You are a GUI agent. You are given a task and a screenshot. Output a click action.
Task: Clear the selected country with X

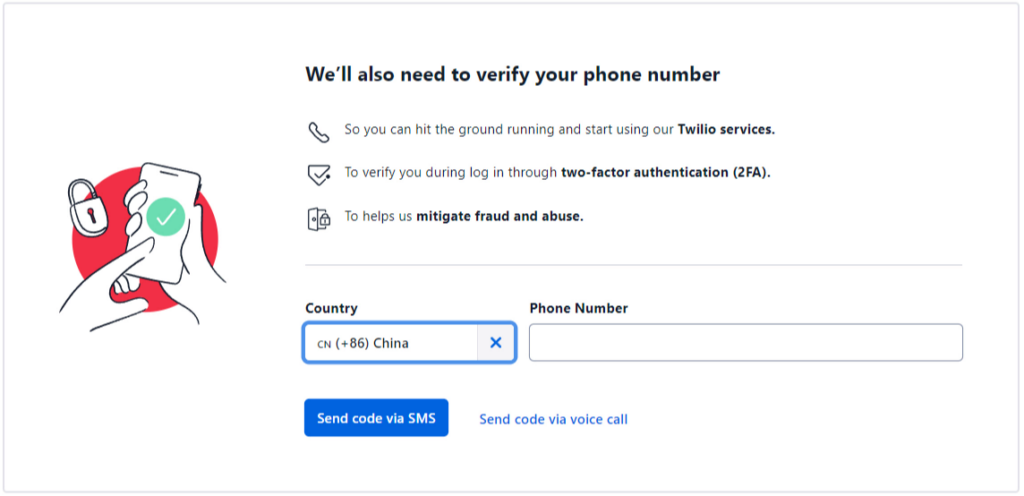coord(496,343)
